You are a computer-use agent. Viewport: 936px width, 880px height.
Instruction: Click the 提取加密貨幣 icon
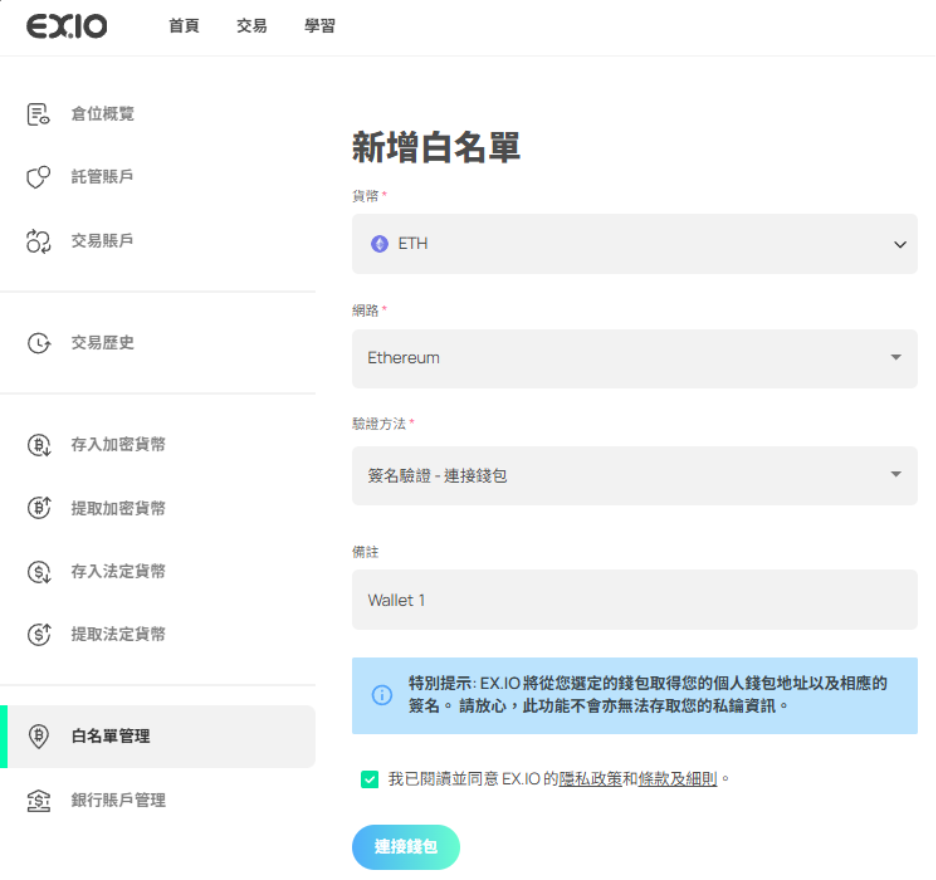tap(38, 508)
